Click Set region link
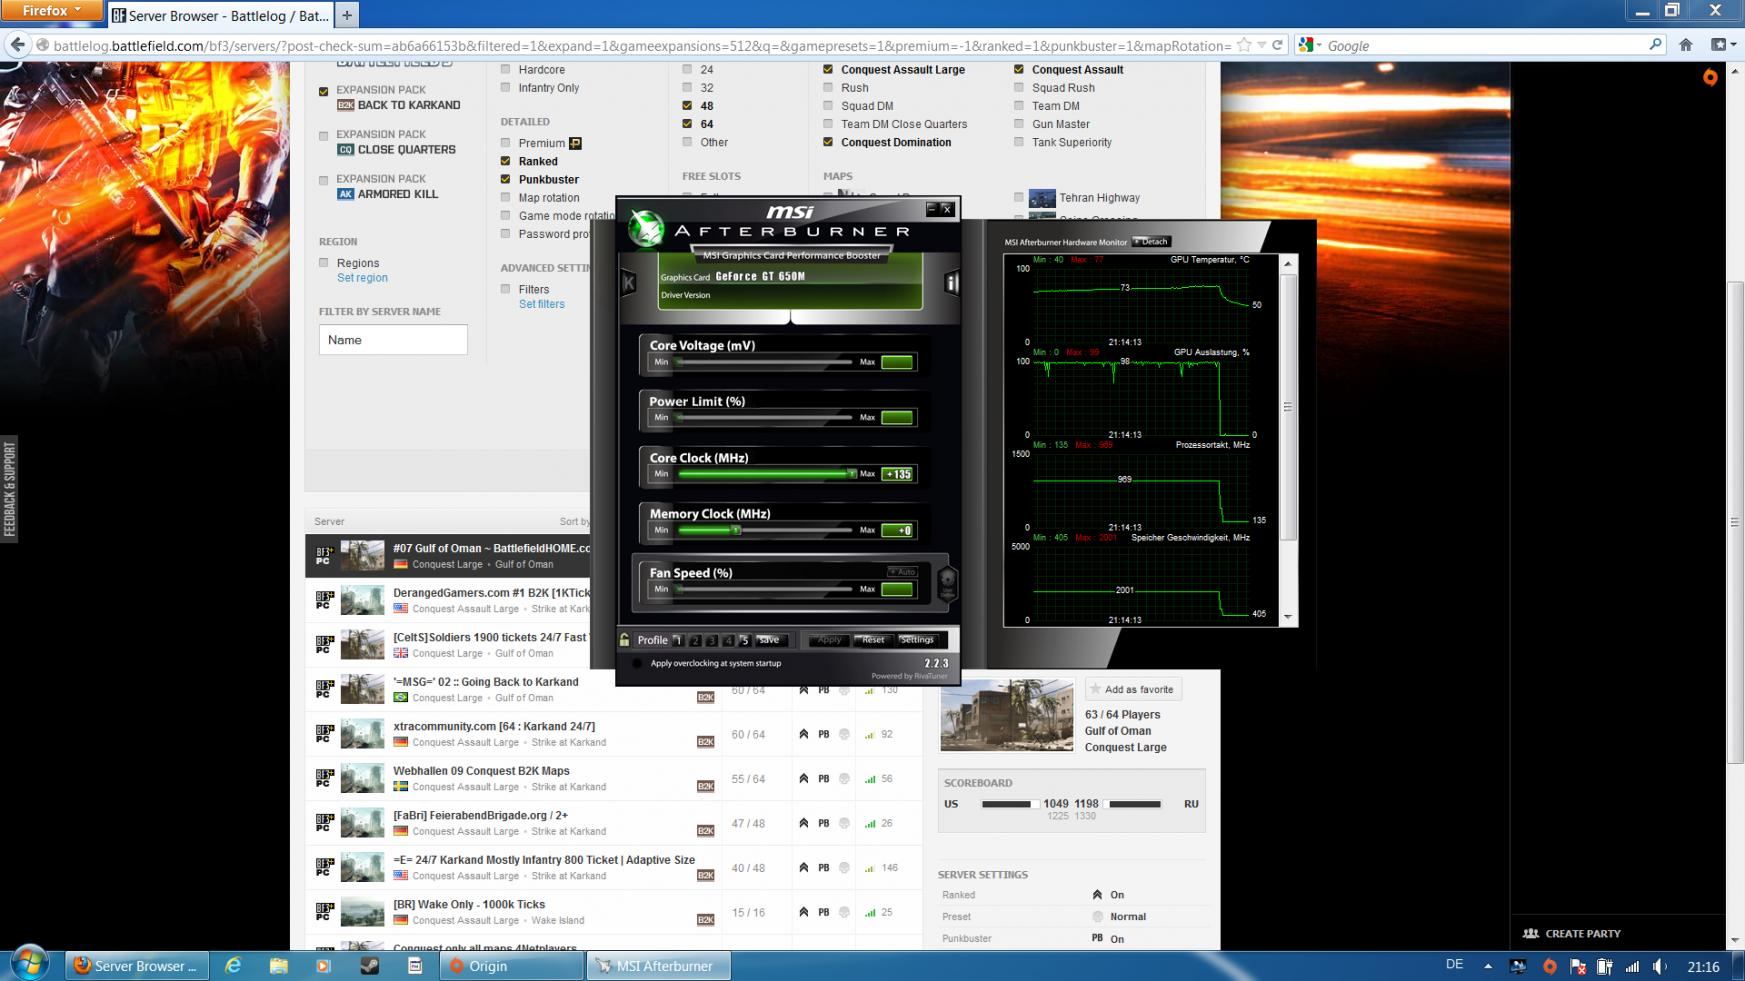Viewport: 1745px width, 981px height. tap(362, 278)
